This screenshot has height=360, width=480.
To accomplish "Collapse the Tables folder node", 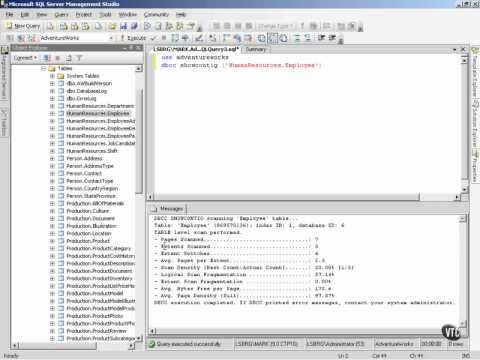I will pyautogui.click(x=43, y=69).
